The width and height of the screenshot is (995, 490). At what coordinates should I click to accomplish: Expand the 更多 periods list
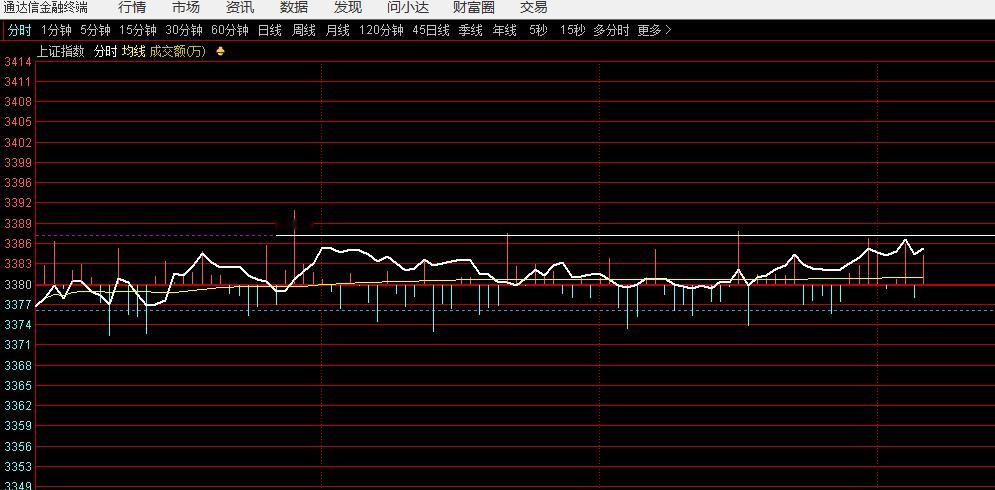click(654, 30)
